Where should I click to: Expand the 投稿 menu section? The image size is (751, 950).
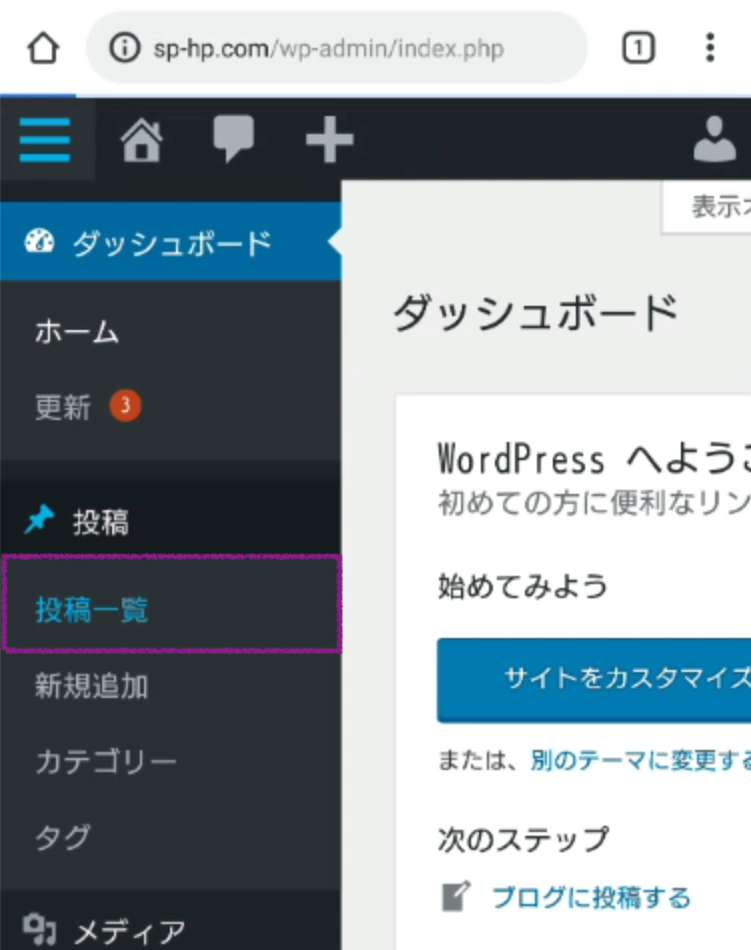(x=100, y=521)
